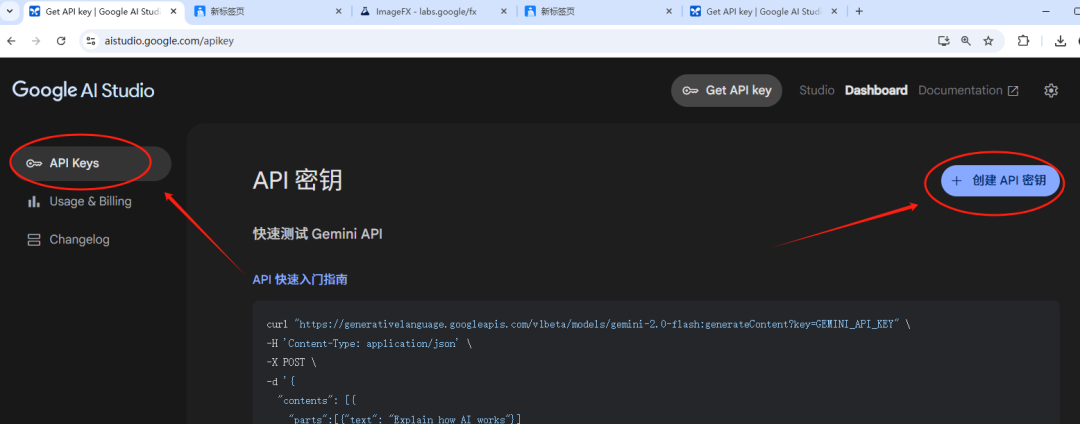Close the second 新标签页 tab
Image resolution: width=1080 pixels, height=424 pixels.
coord(669,11)
